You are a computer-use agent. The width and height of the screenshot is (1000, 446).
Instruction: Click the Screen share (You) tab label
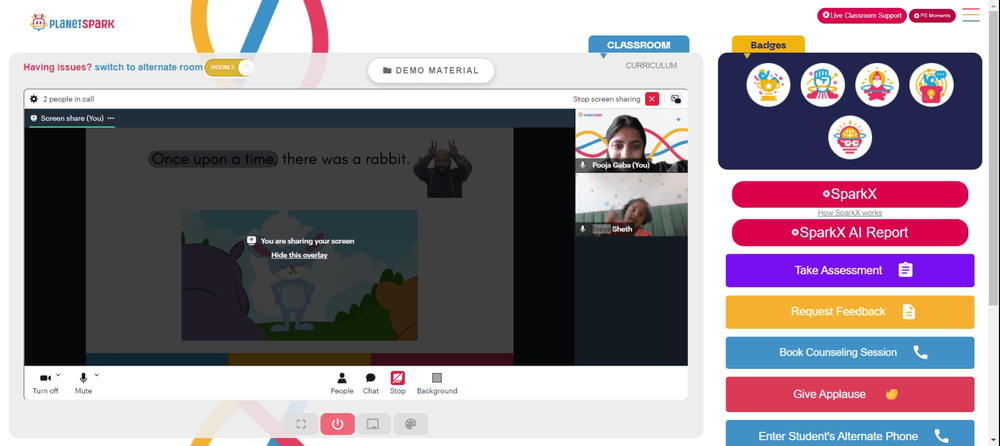[x=72, y=118]
